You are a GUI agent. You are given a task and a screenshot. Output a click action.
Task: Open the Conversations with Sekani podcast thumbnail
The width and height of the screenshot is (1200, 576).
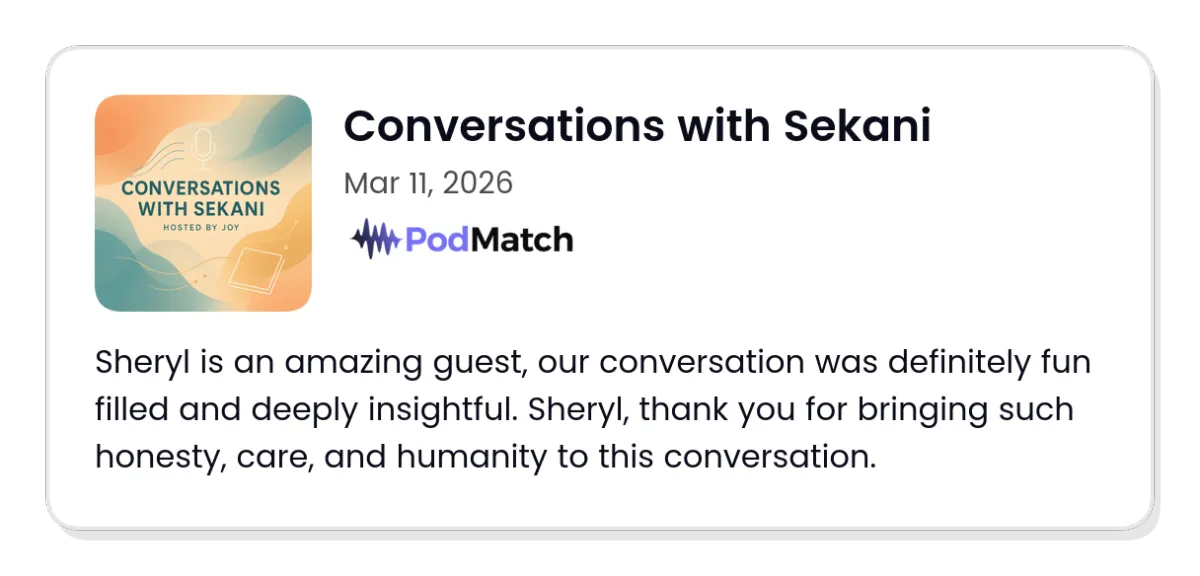coord(203,203)
